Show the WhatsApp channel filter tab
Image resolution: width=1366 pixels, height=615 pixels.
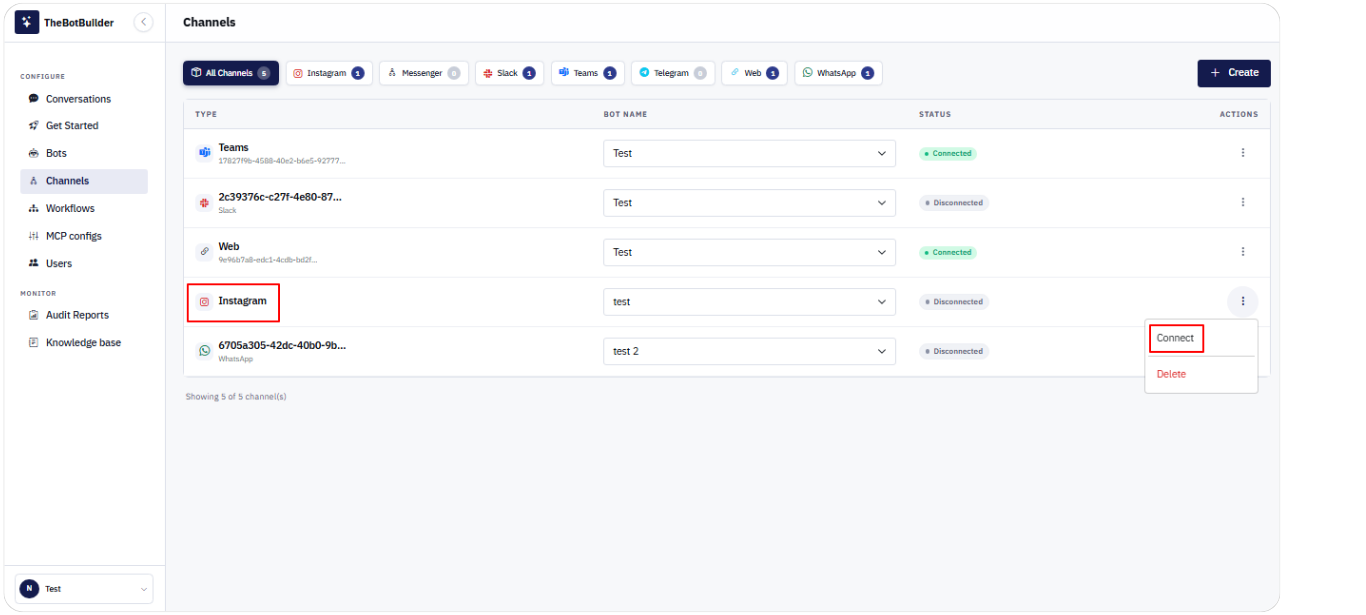coord(838,73)
